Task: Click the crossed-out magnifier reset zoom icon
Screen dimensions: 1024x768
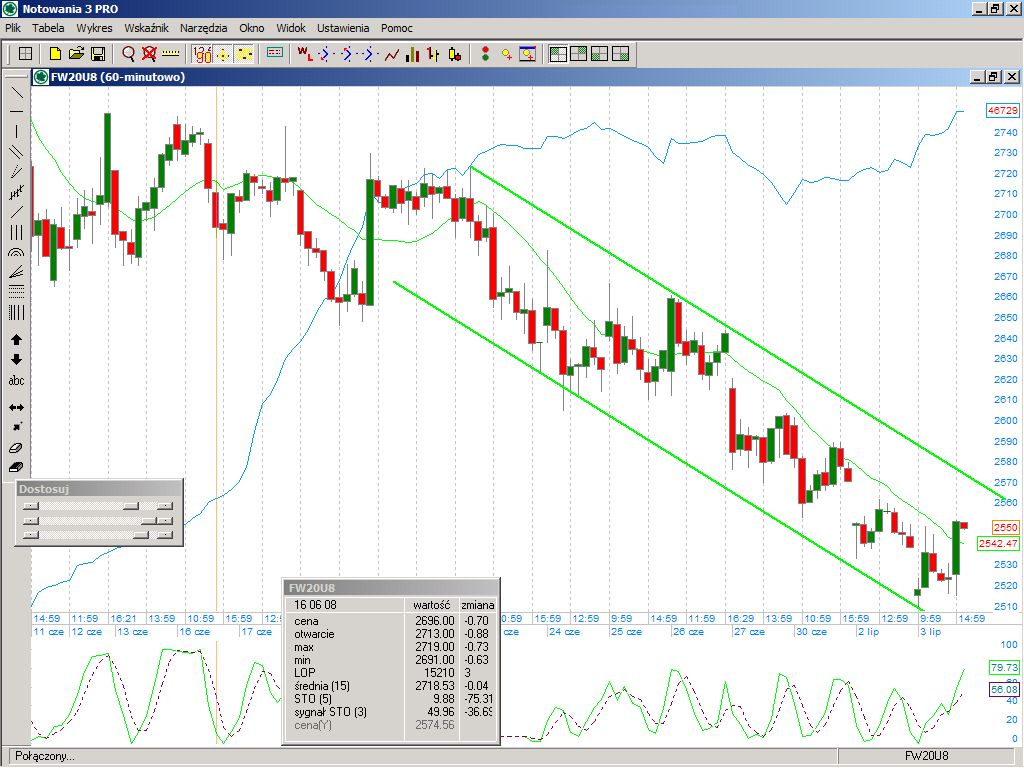Action: tap(149, 54)
